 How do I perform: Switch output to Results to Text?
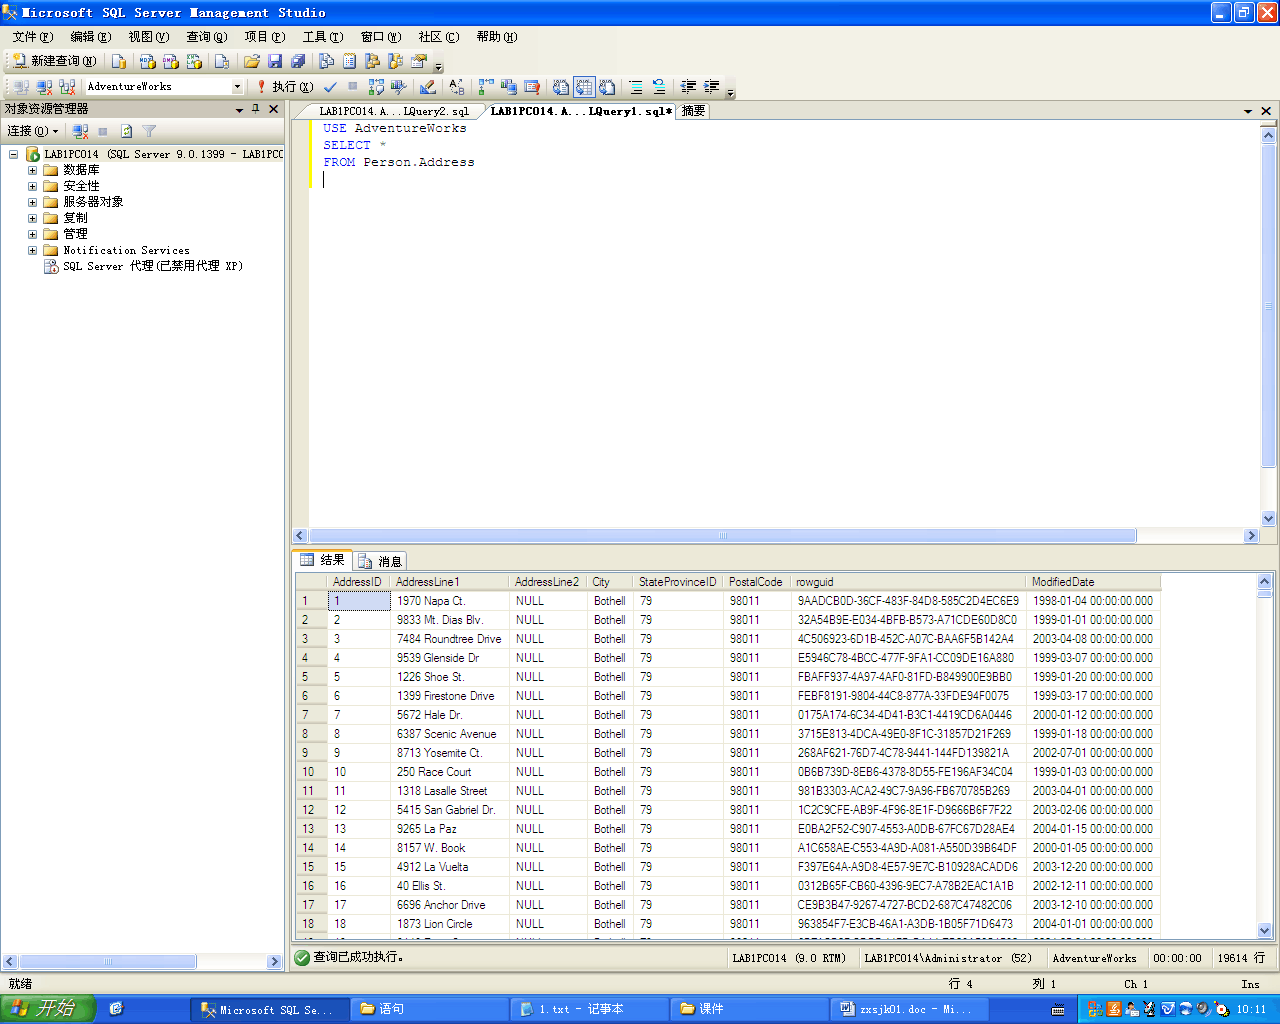pos(561,87)
